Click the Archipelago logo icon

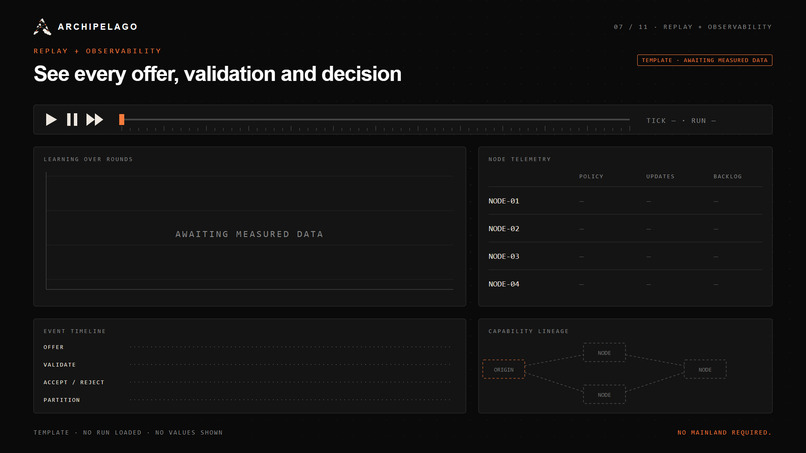pos(42,27)
